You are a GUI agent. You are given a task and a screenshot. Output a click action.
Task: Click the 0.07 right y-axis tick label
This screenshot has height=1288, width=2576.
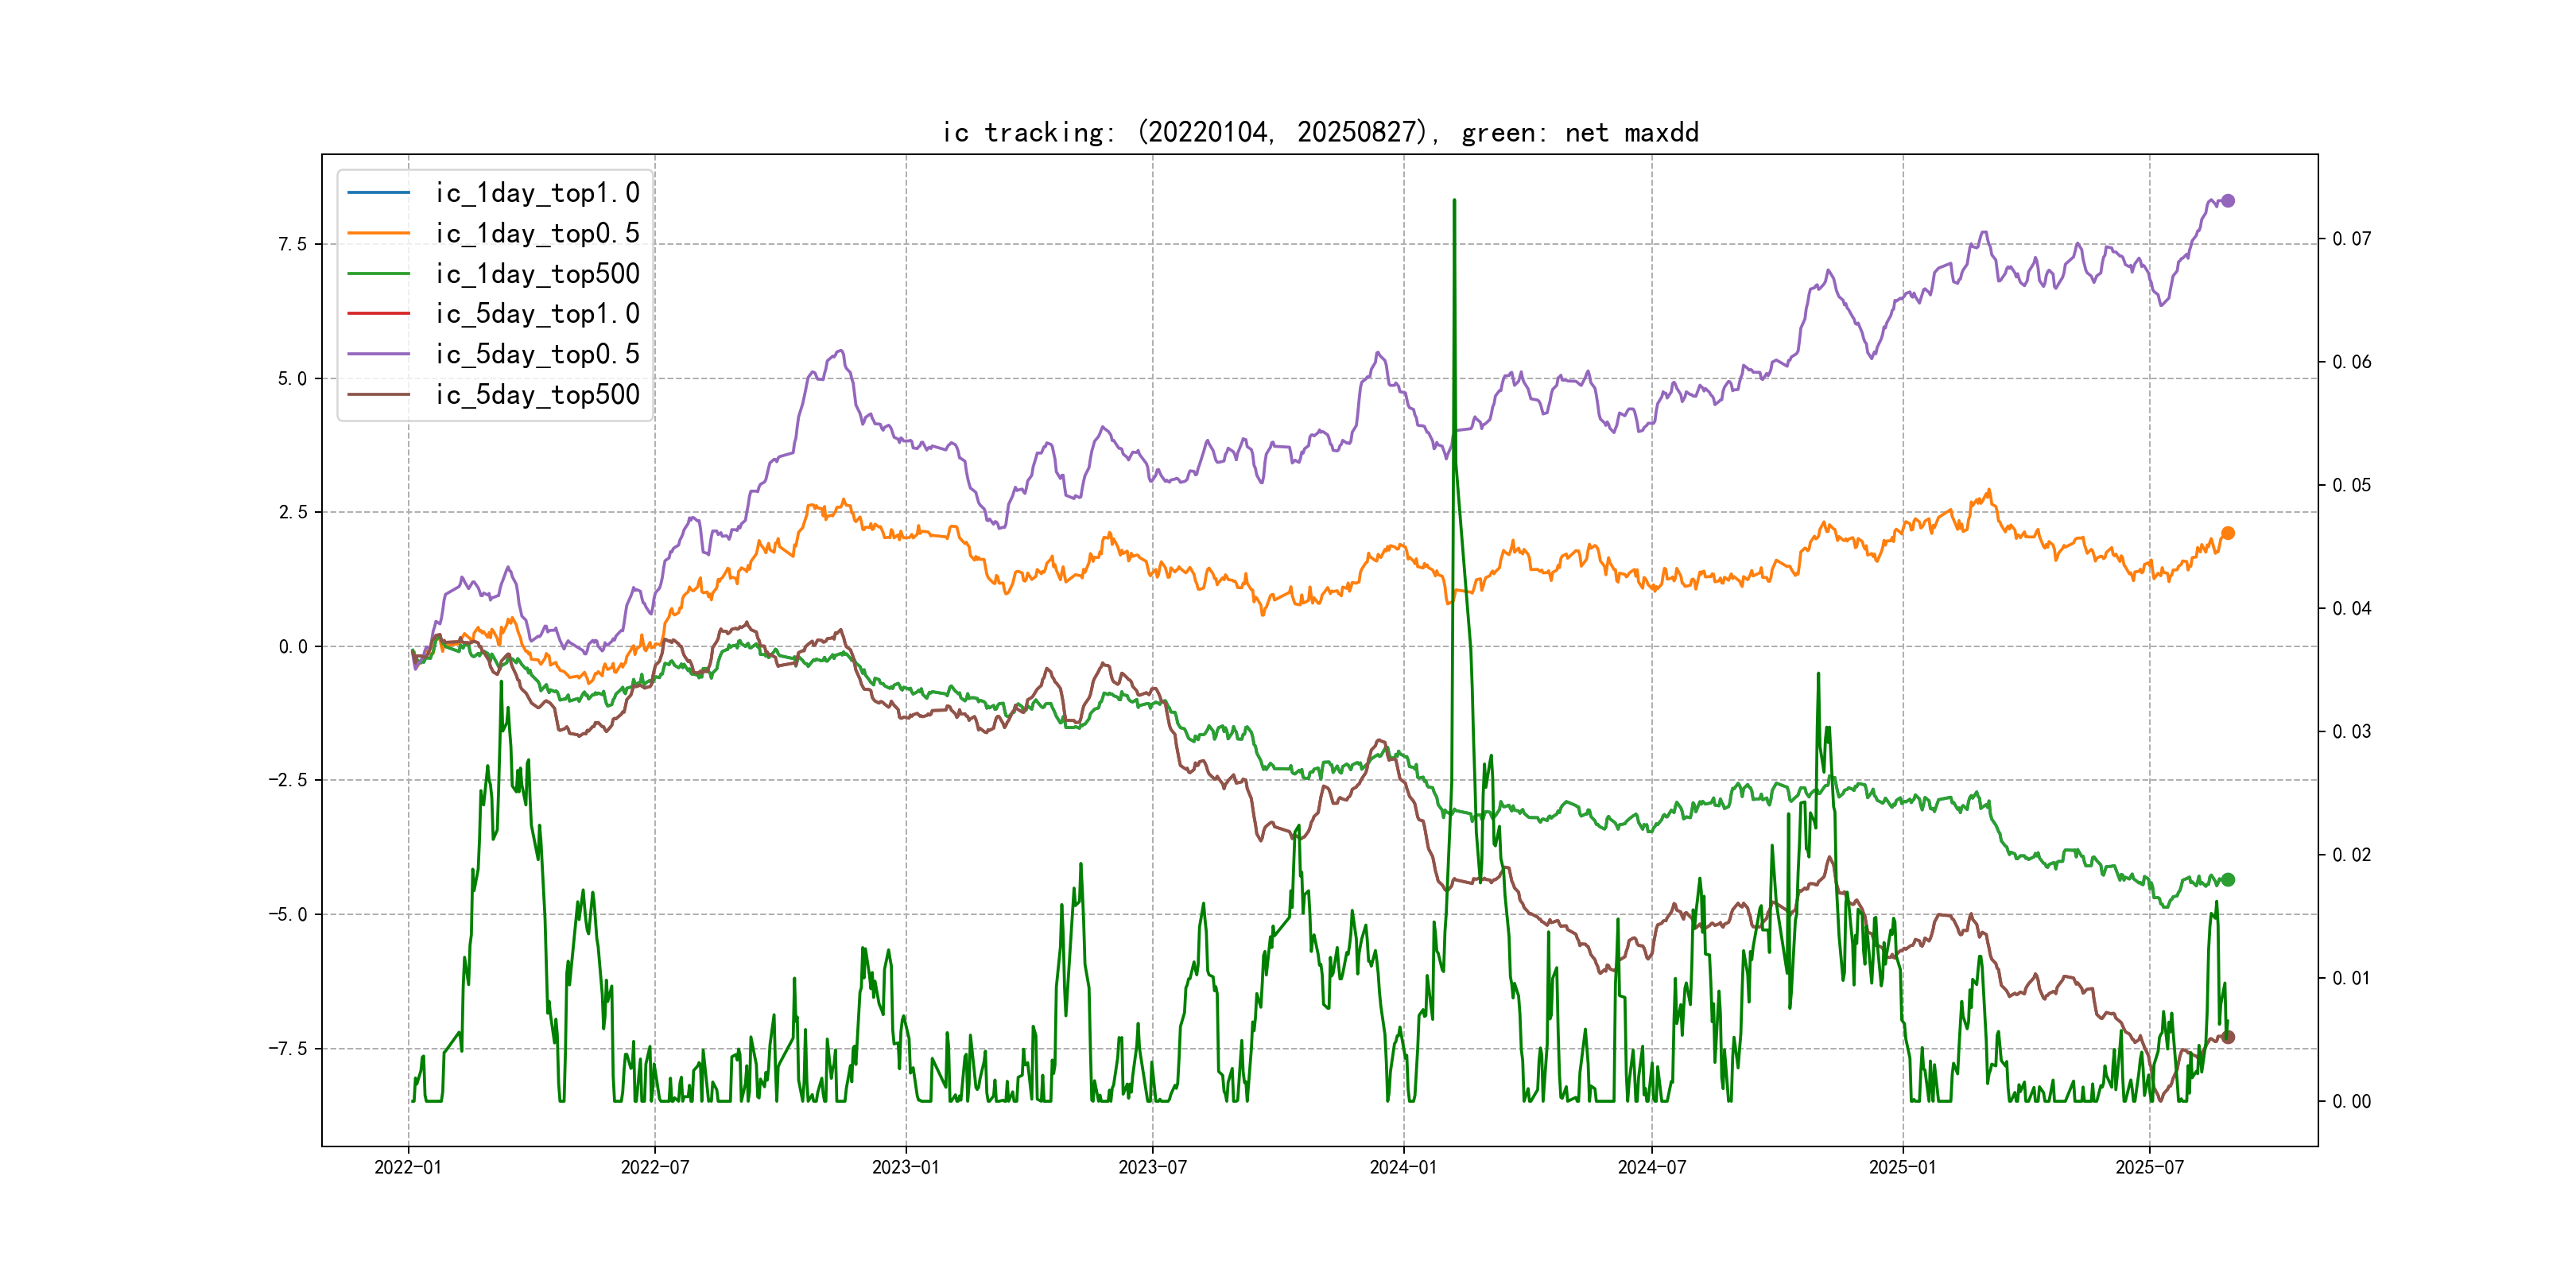point(2351,239)
